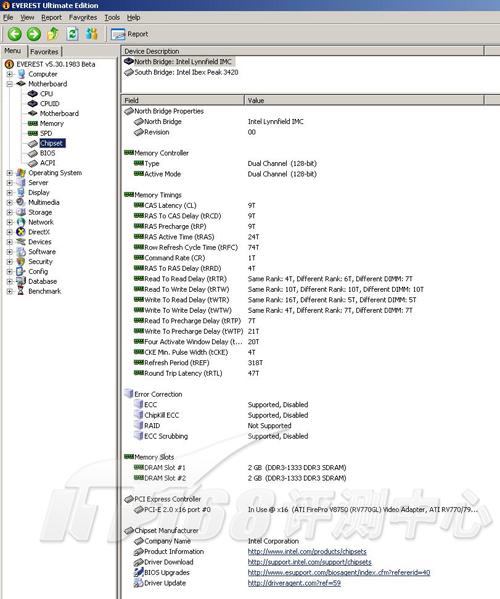Open the File menu

8,18
